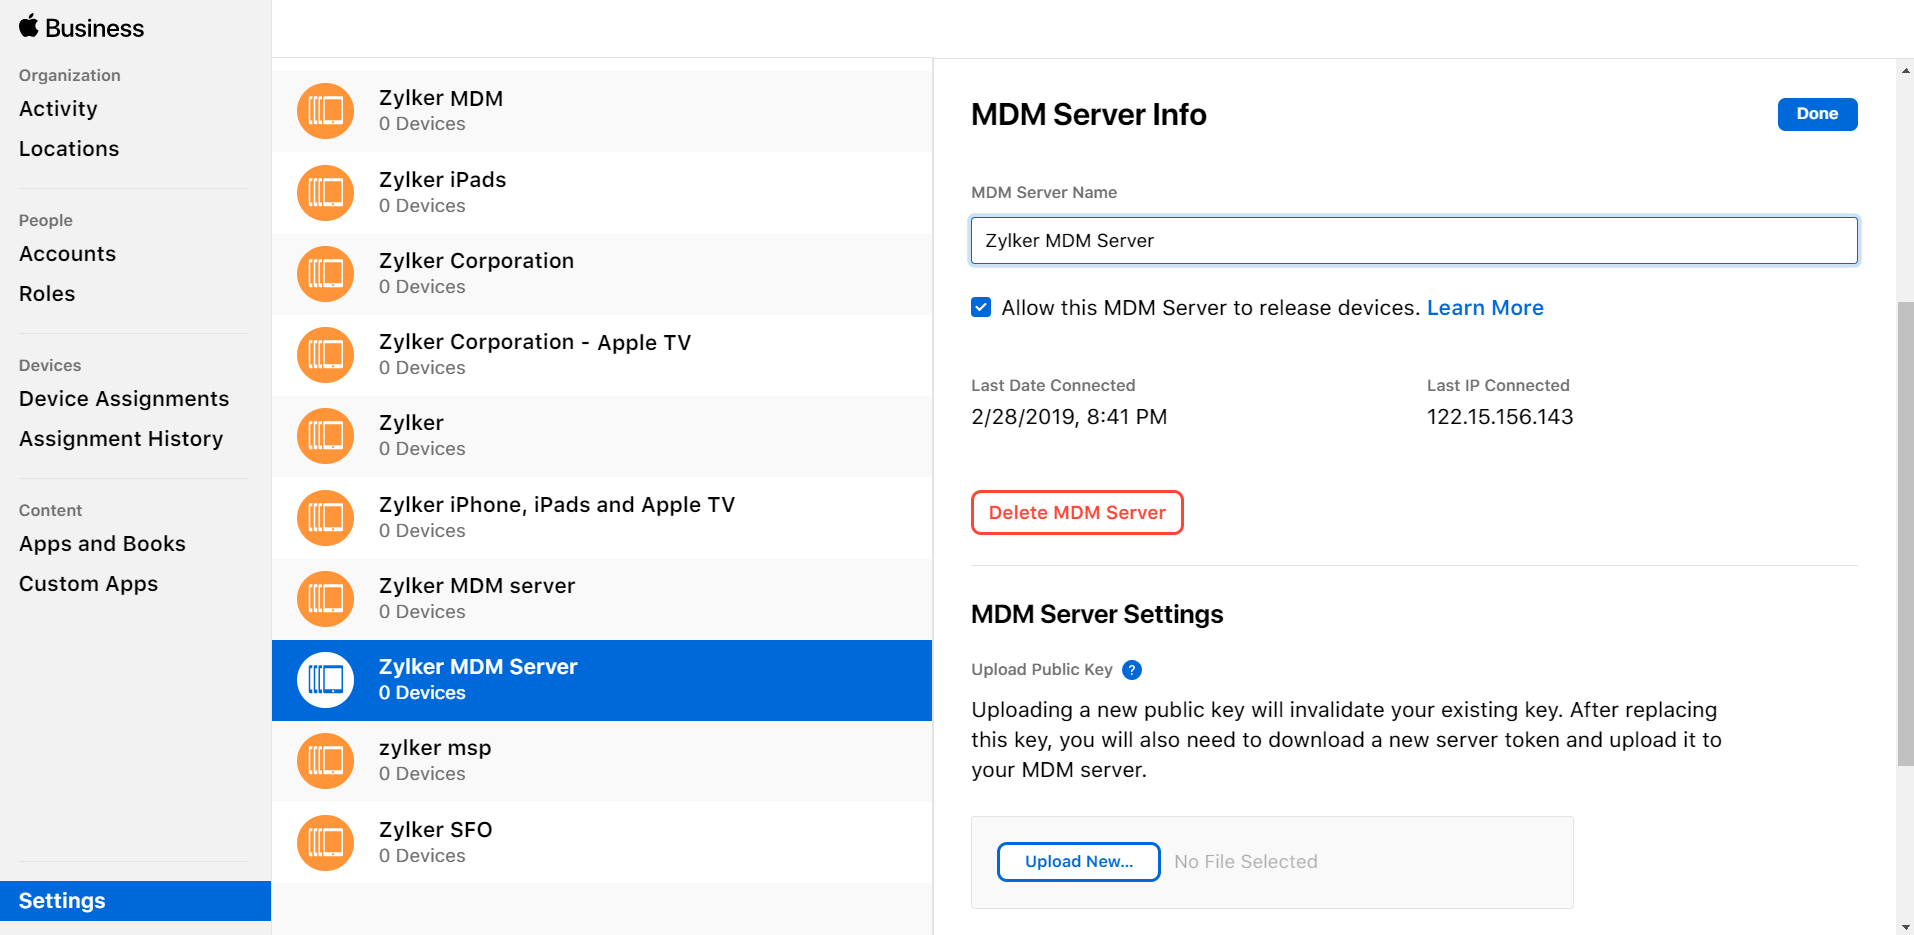
Task: Select the Zylker Corporation server icon
Action: (x=325, y=274)
